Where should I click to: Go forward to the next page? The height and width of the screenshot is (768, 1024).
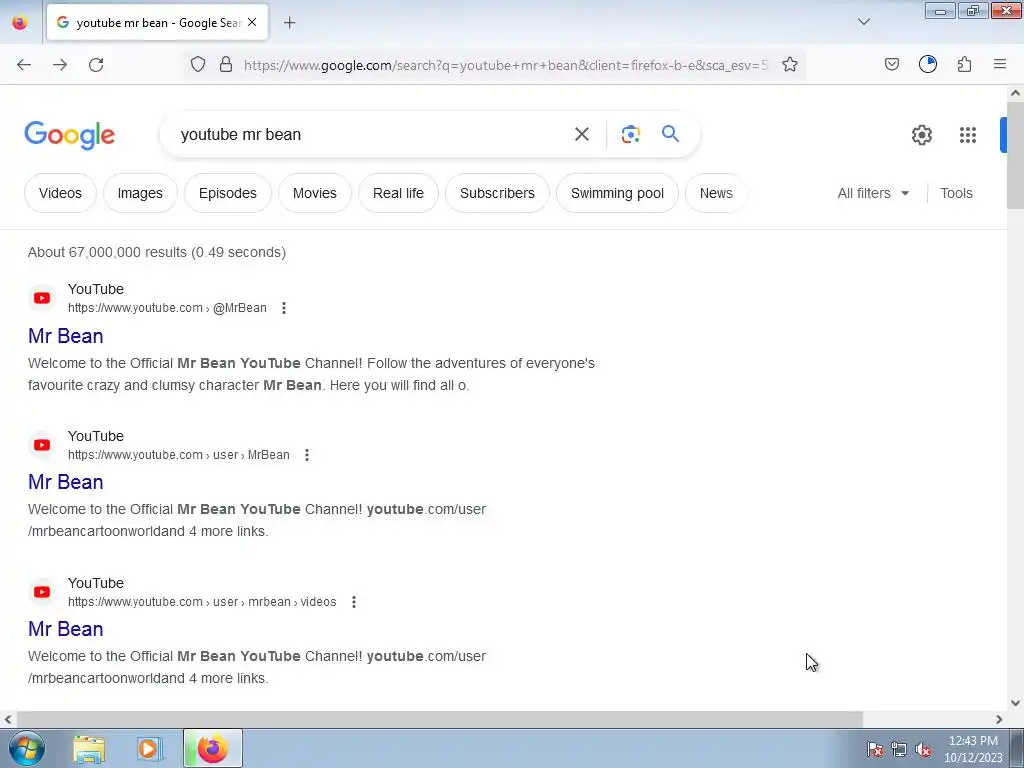coord(60,65)
